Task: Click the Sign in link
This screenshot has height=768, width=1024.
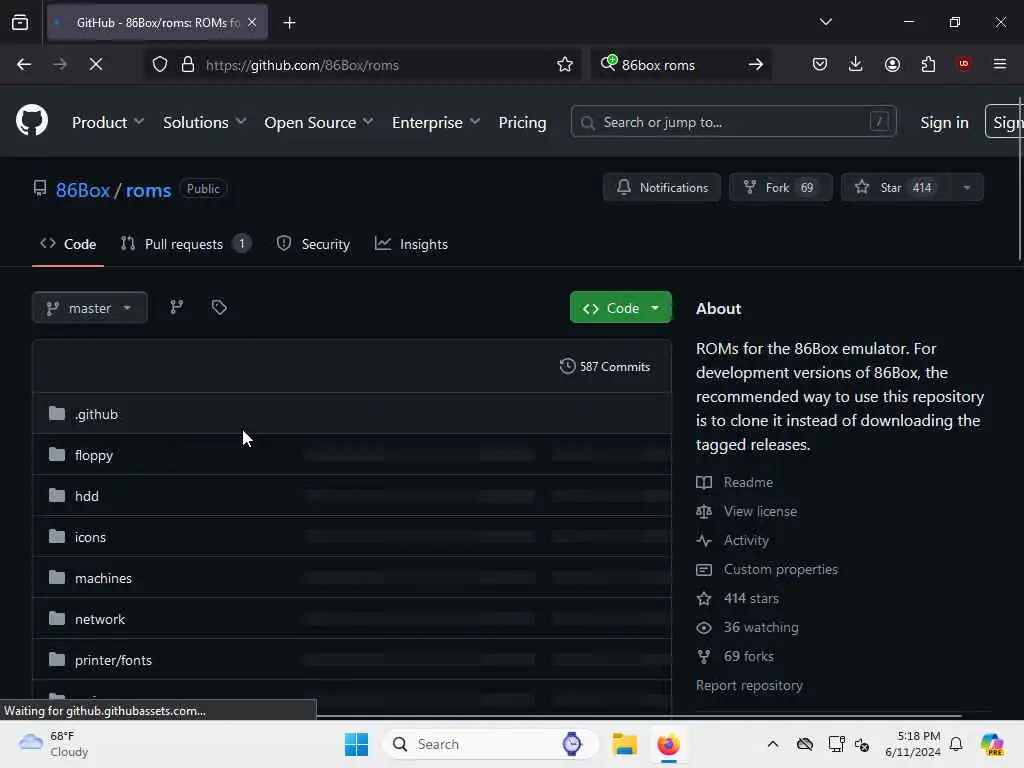Action: point(944,122)
